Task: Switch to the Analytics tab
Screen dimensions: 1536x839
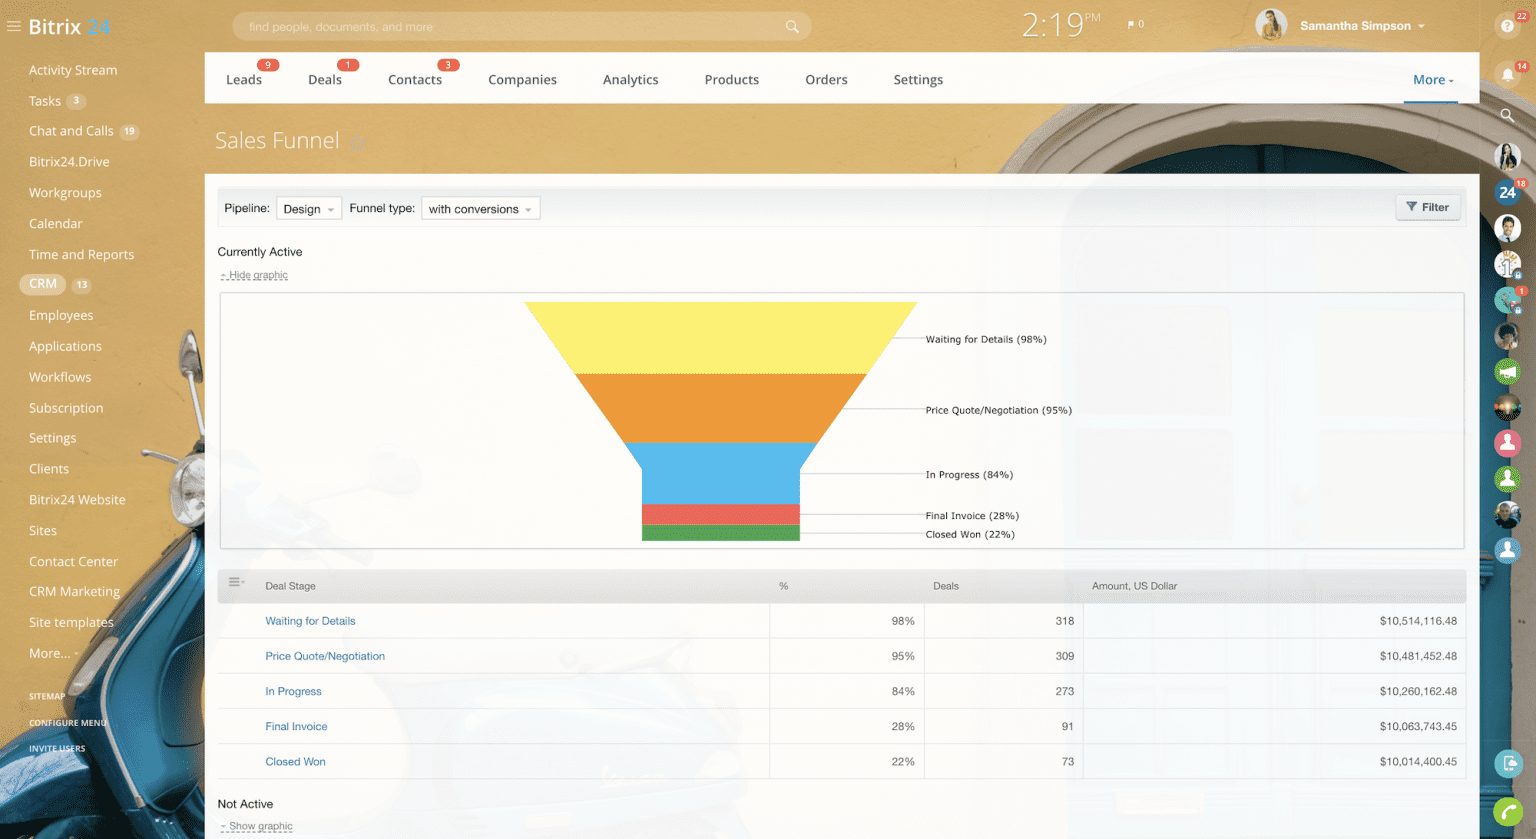Action: pos(630,79)
